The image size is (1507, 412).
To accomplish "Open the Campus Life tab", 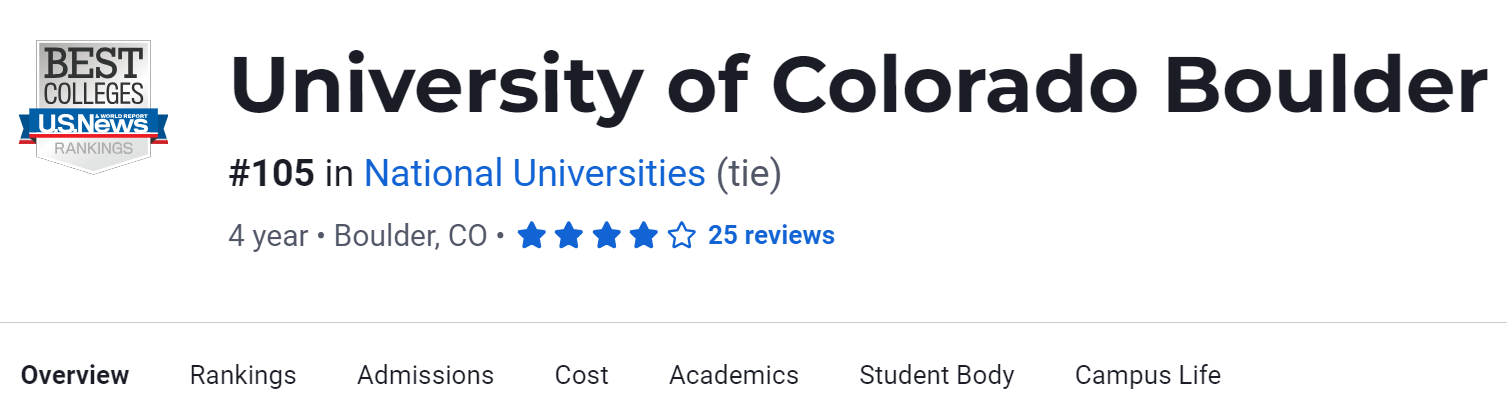I will coord(1147,375).
